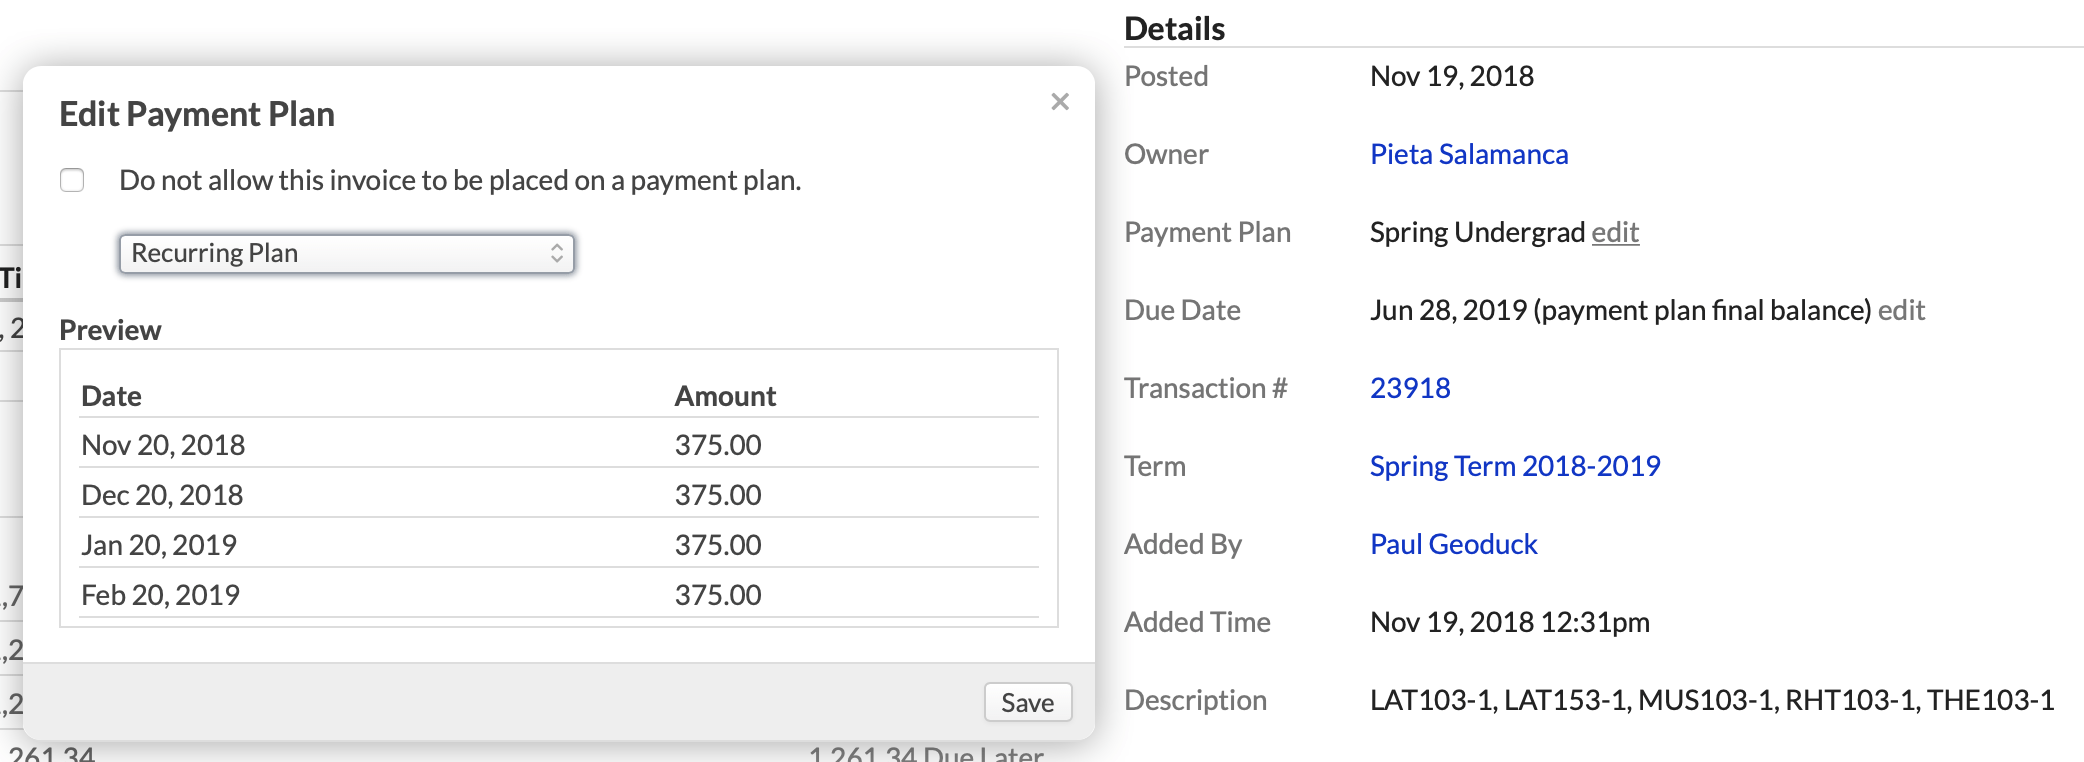Click the Date column header
The height and width of the screenshot is (762, 2084).
tap(111, 396)
